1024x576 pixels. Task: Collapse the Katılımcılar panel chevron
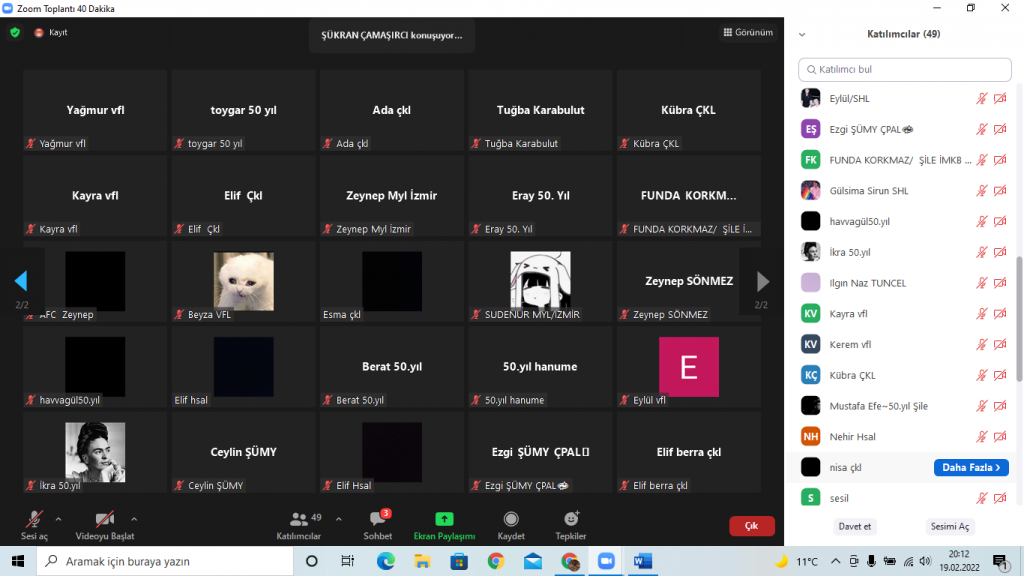[x=801, y=34]
